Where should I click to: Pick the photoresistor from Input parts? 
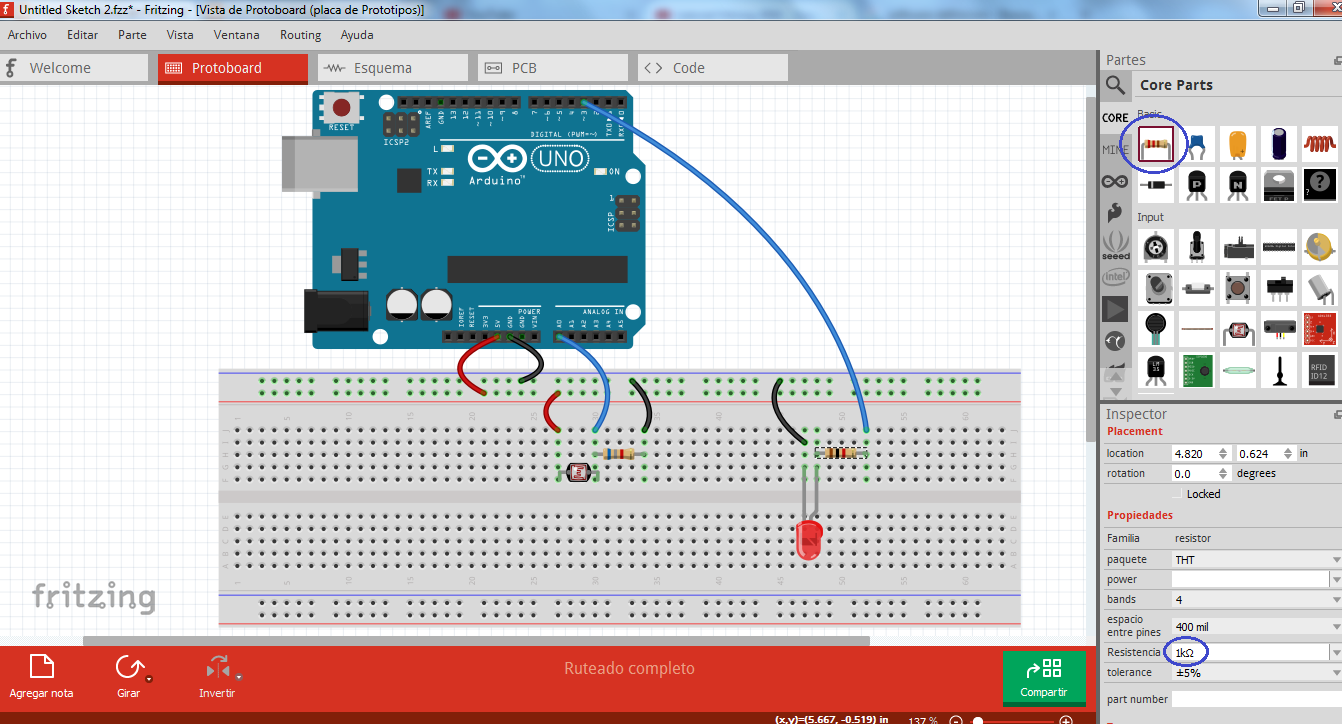1237,329
